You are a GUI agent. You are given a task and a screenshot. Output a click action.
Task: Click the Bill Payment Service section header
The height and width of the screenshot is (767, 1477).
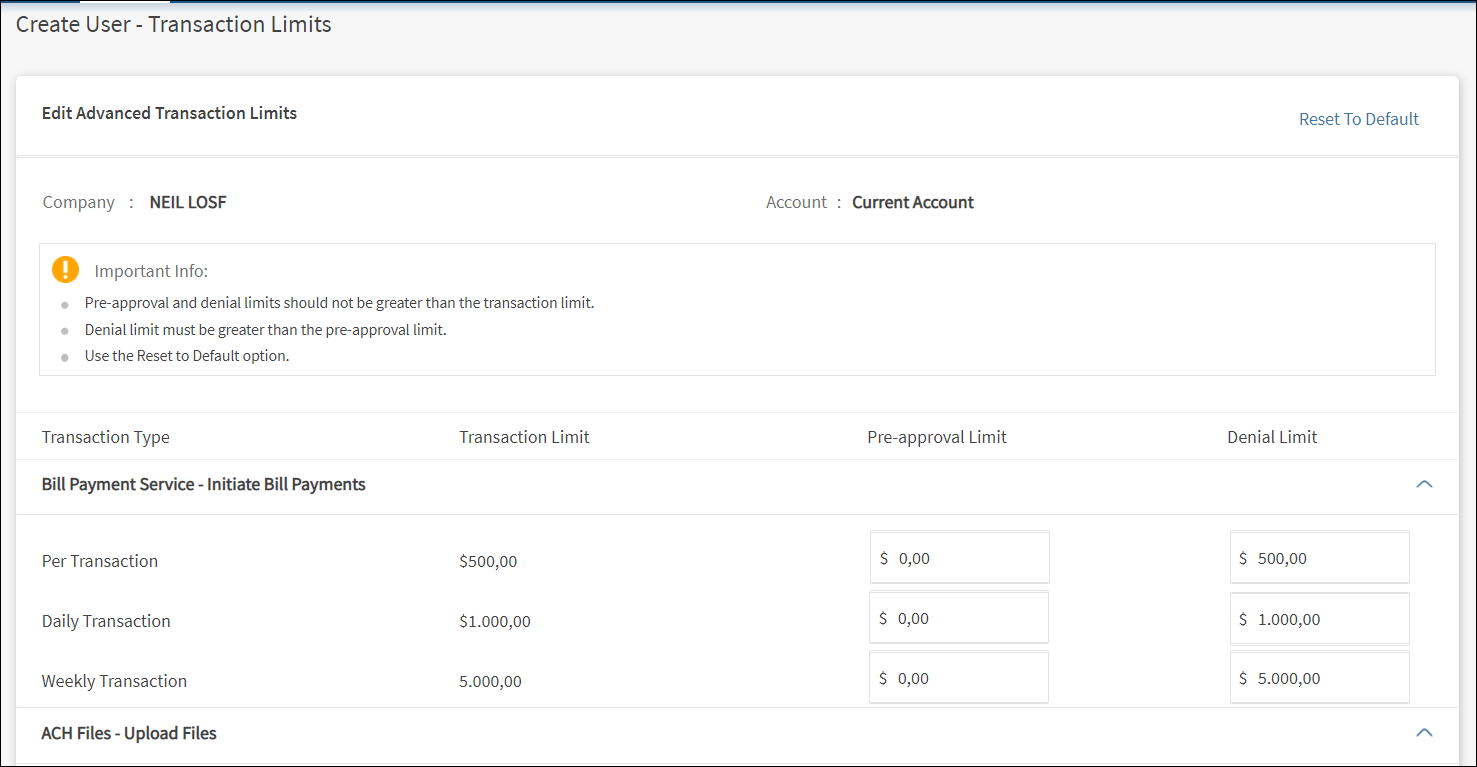[204, 484]
